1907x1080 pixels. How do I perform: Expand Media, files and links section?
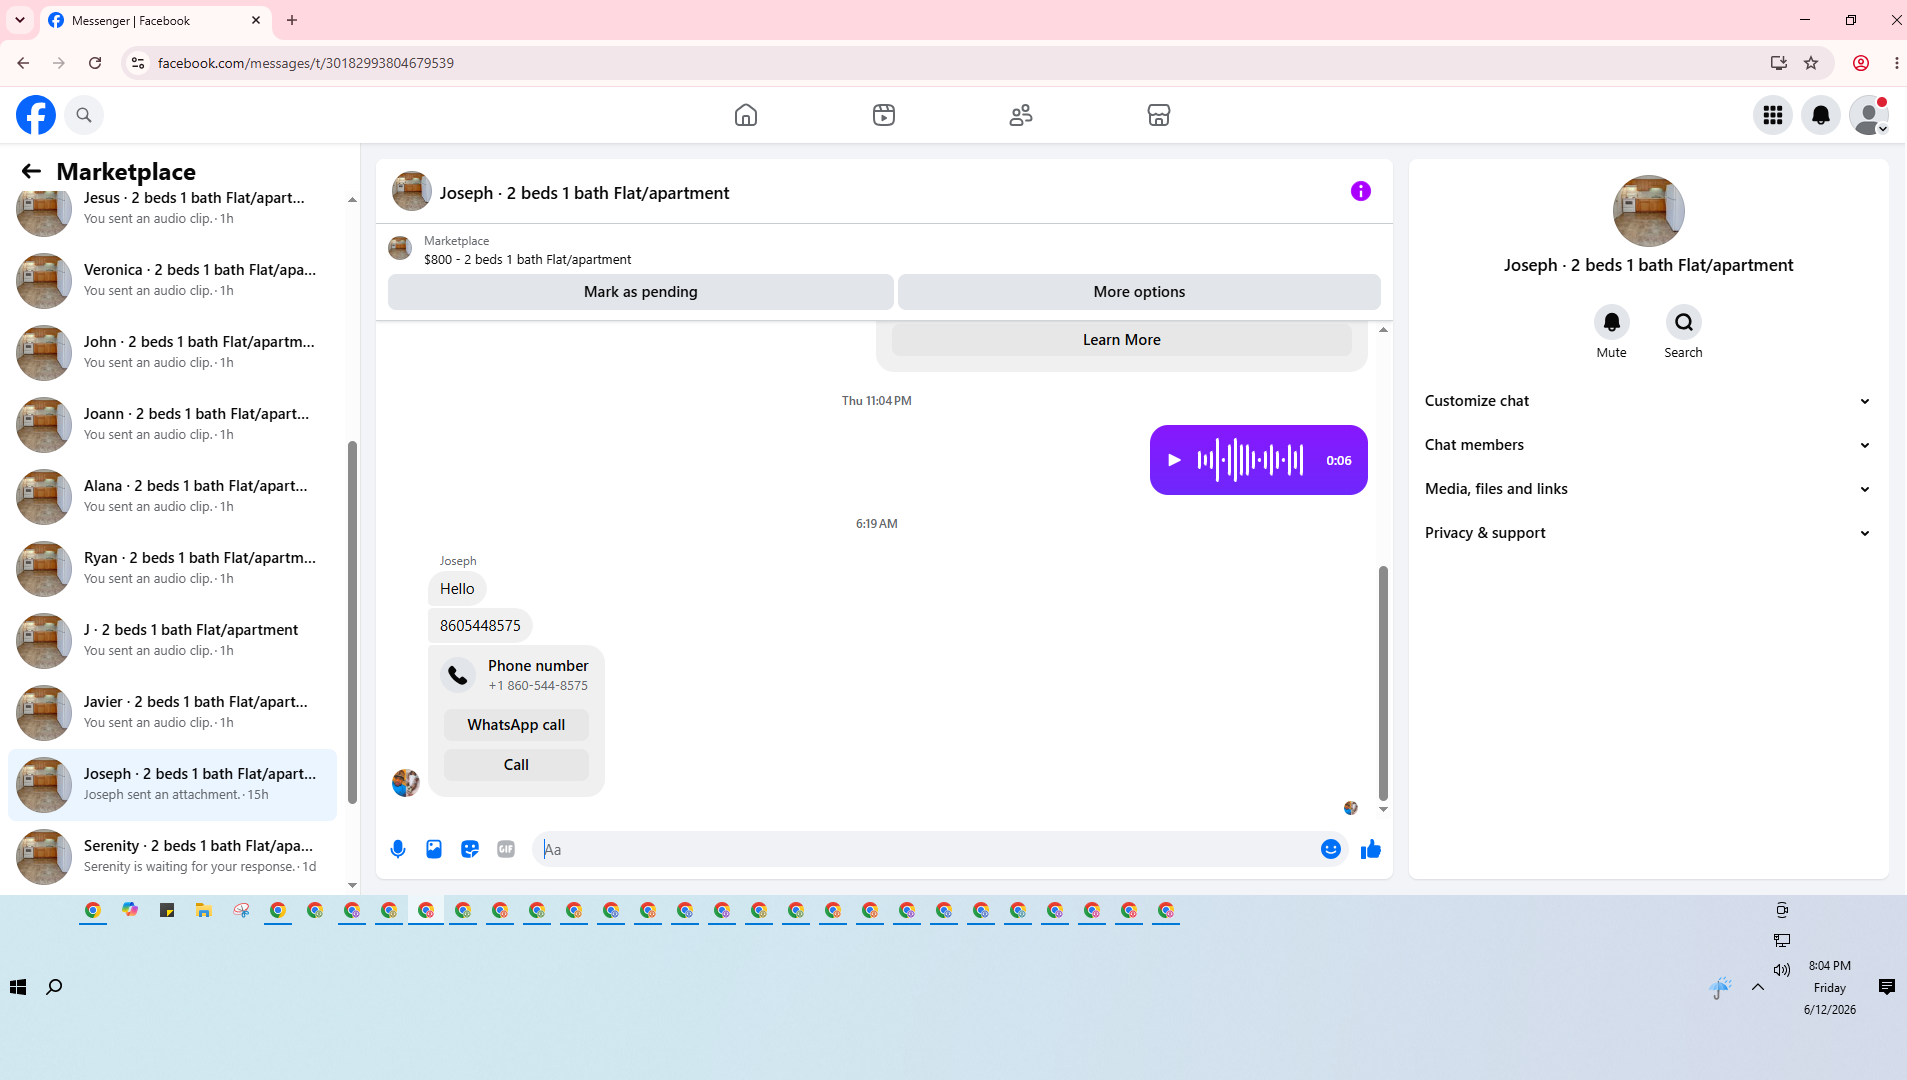(x=1648, y=489)
